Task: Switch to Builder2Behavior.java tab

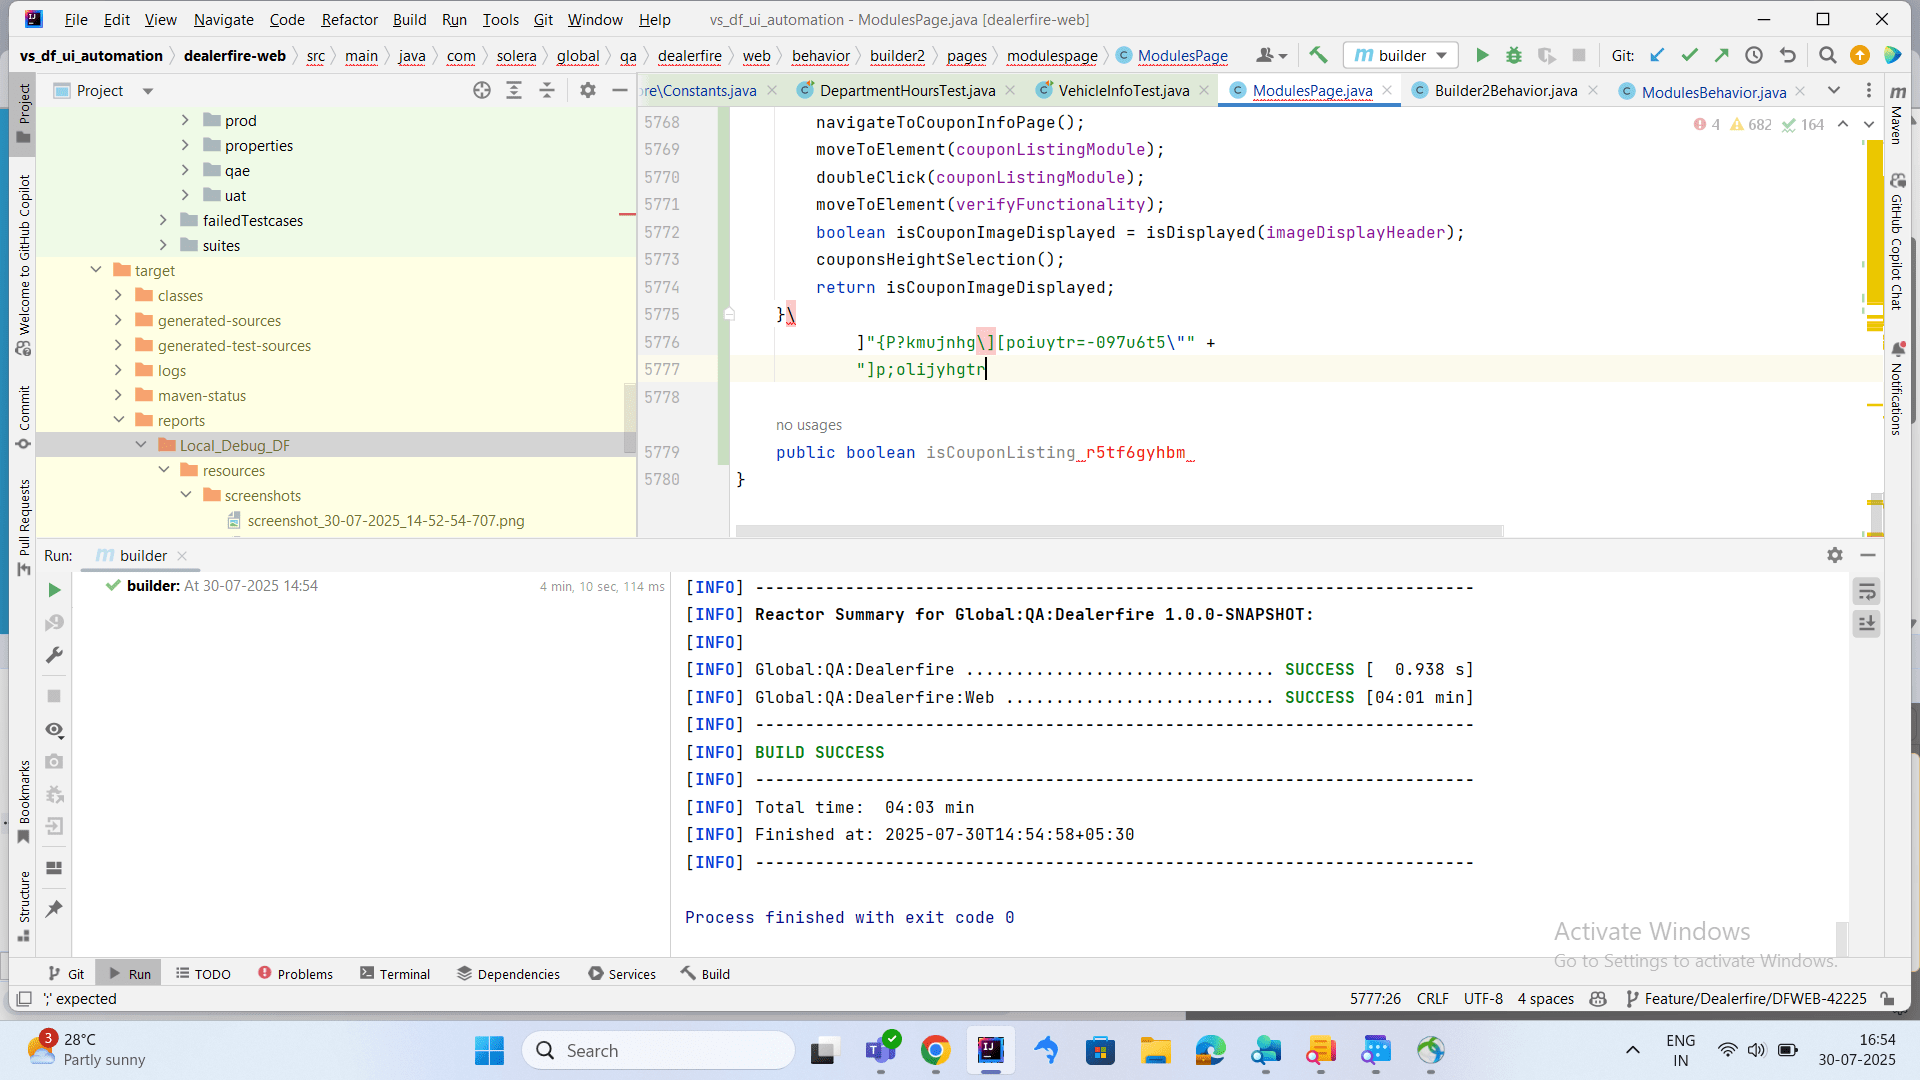Action: click(x=1505, y=91)
